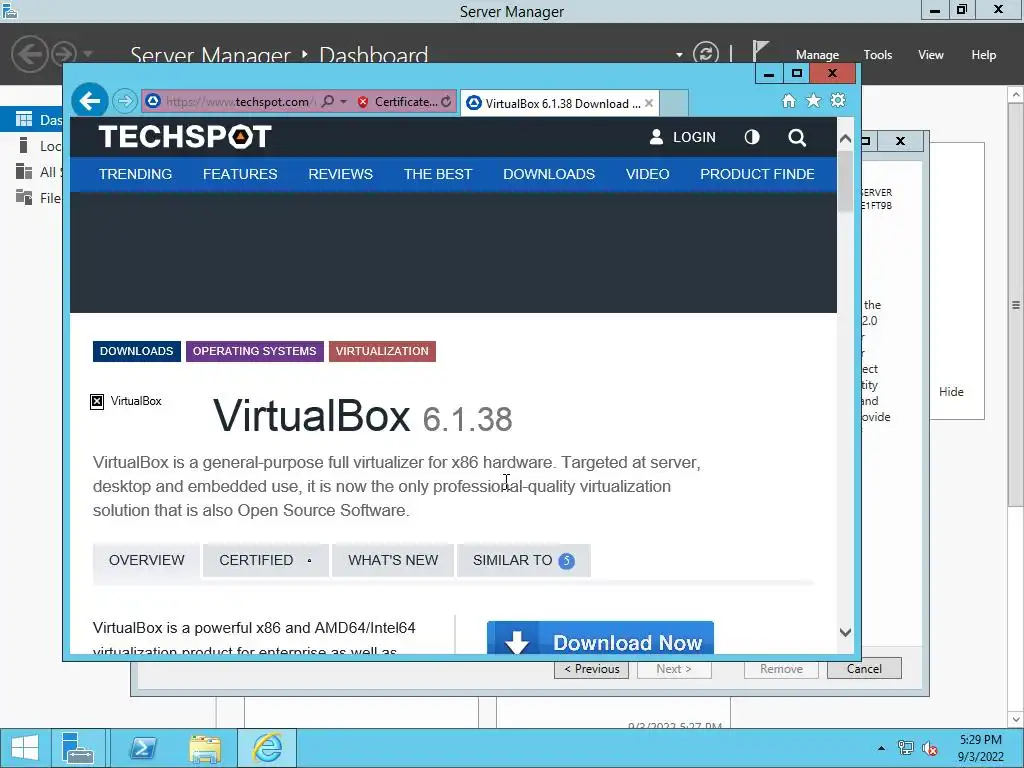Viewport: 1024px width, 768px height.
Task: Click the muted volume tray icon
Action: tap(929, 748)
